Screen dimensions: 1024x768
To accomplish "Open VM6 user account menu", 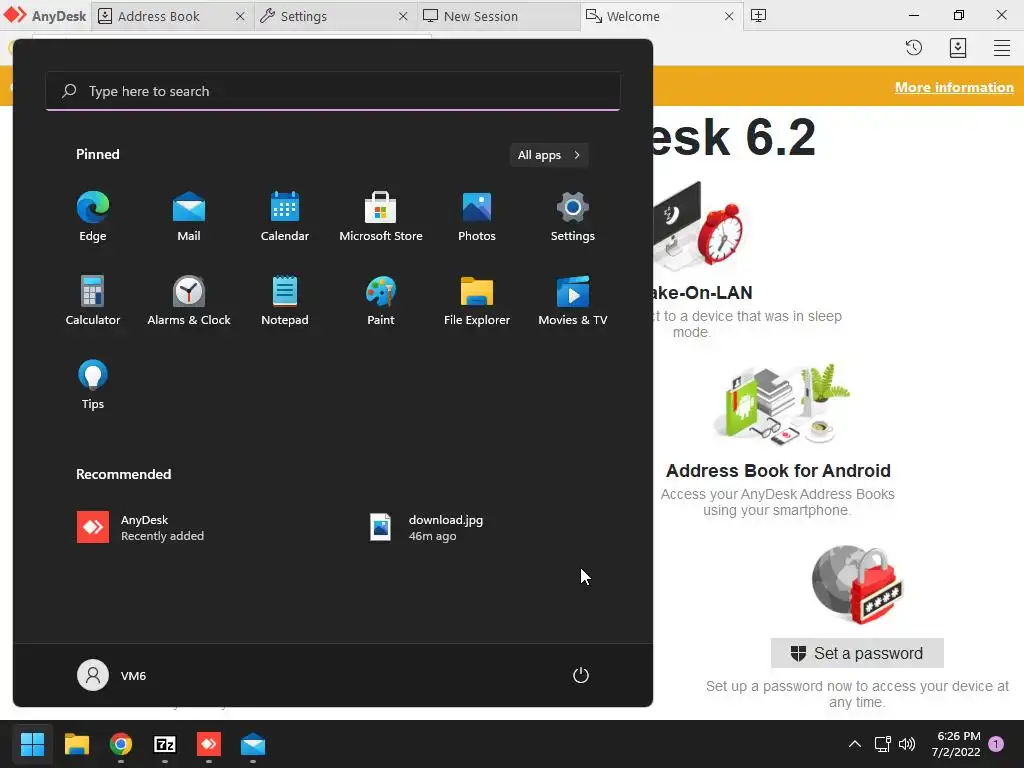I will [x=112, y=675].
